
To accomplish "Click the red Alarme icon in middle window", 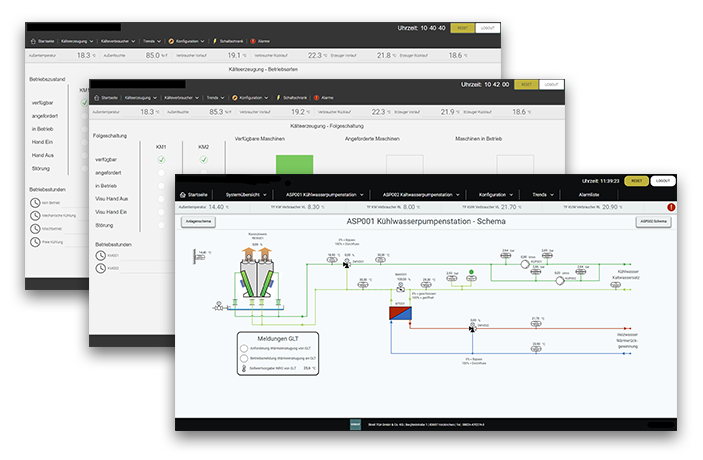I will pyautogui.click(x=316, y=97).
